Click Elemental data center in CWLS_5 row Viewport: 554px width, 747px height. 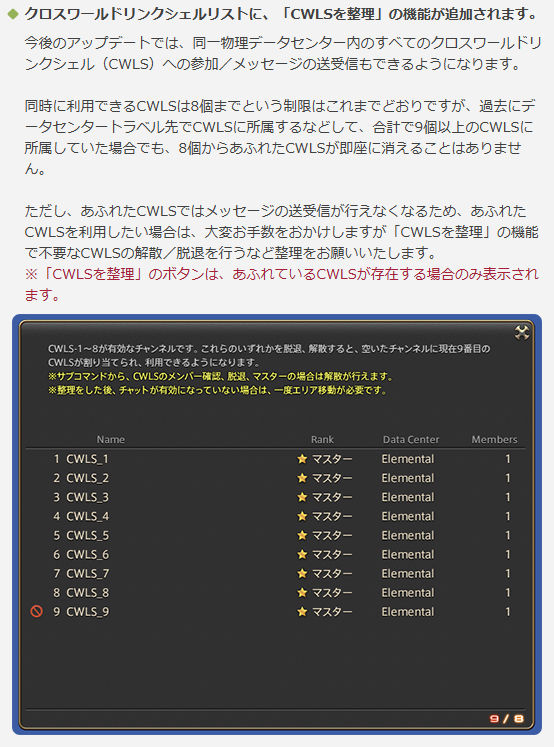click(408, 535)
